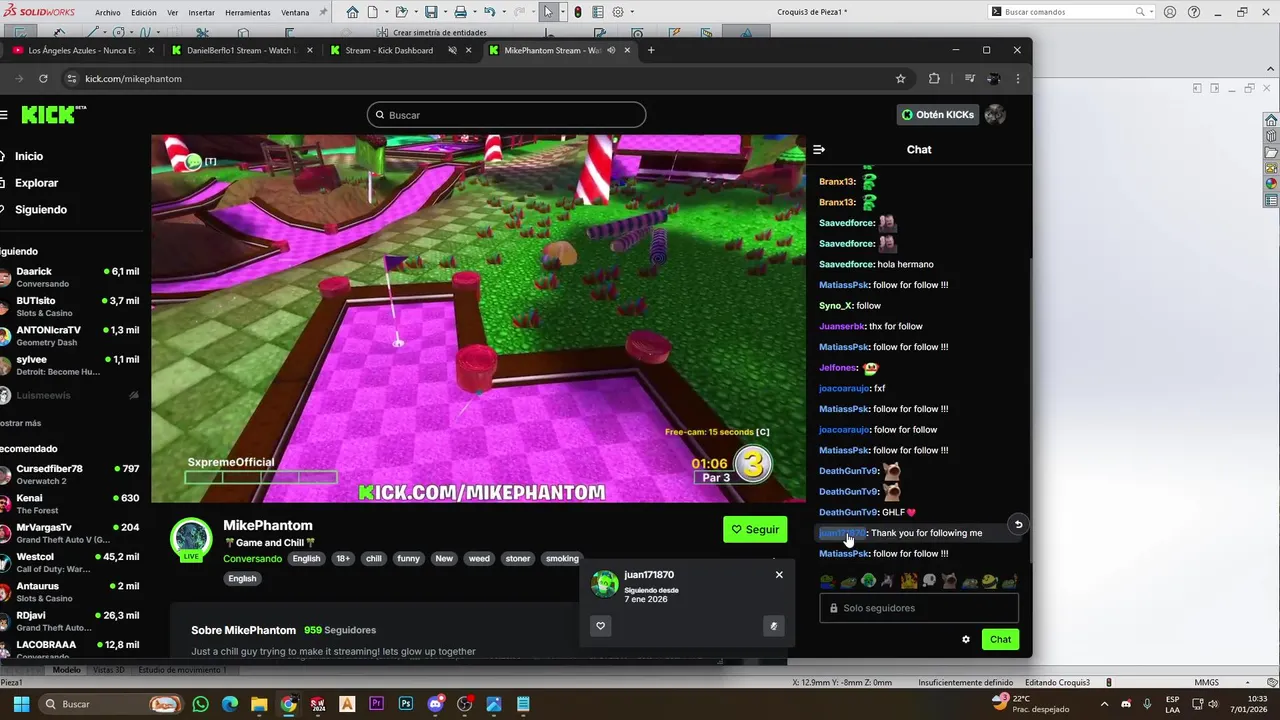The height and width of the screenshot is (720, 1280).
Task: Click the SolidWorks select cursor tool
Action: pos(548,12)
